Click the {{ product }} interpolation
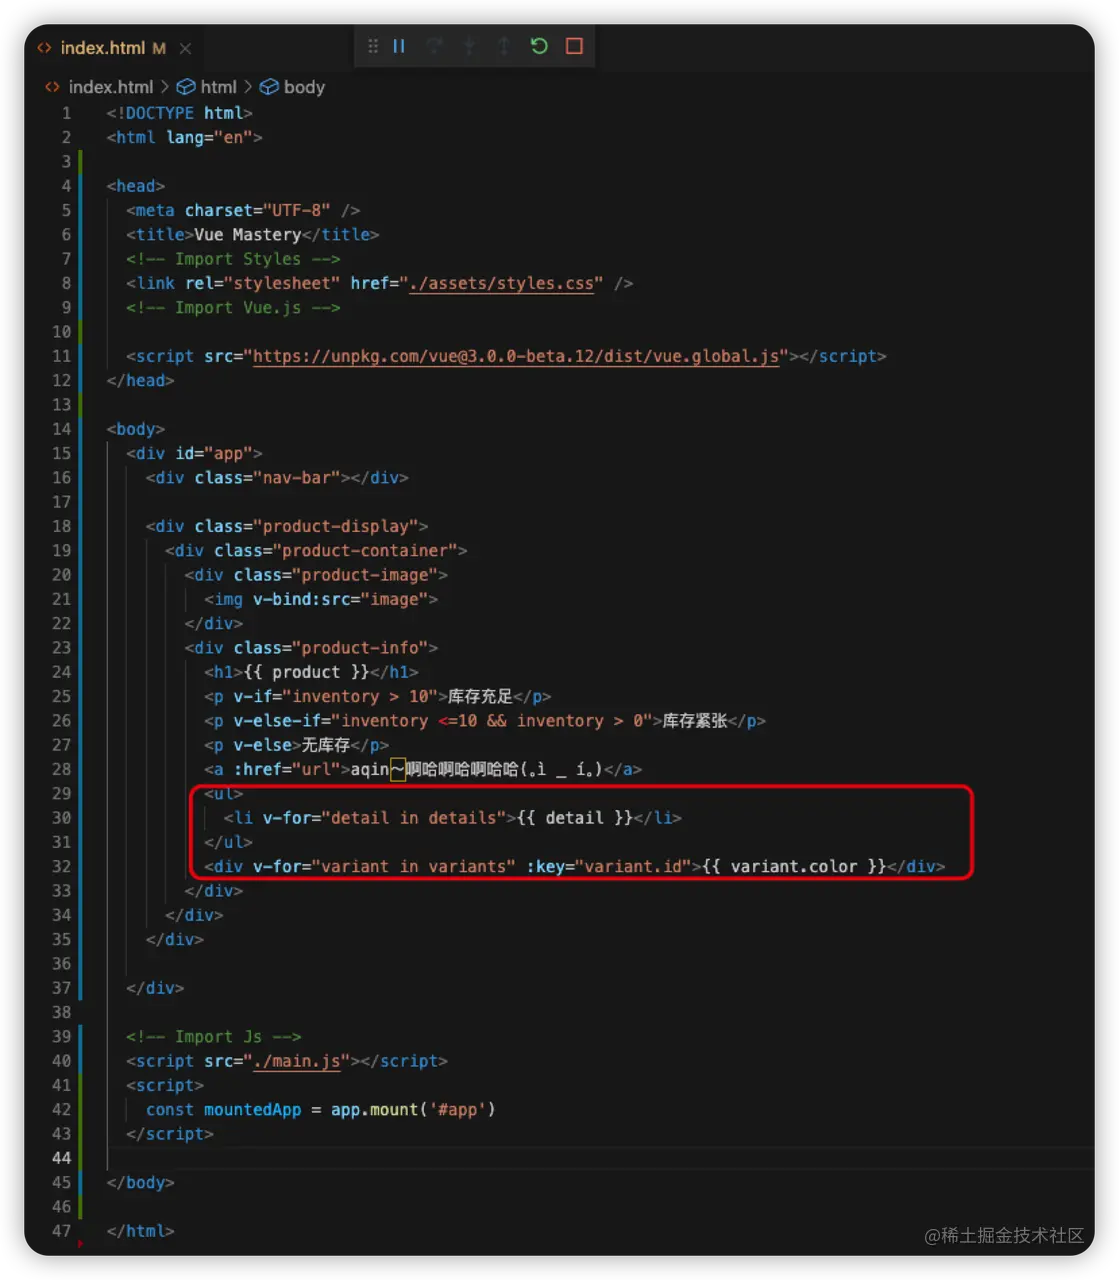This screenshot has height=1280, width=1119. [x=306, y=672]
